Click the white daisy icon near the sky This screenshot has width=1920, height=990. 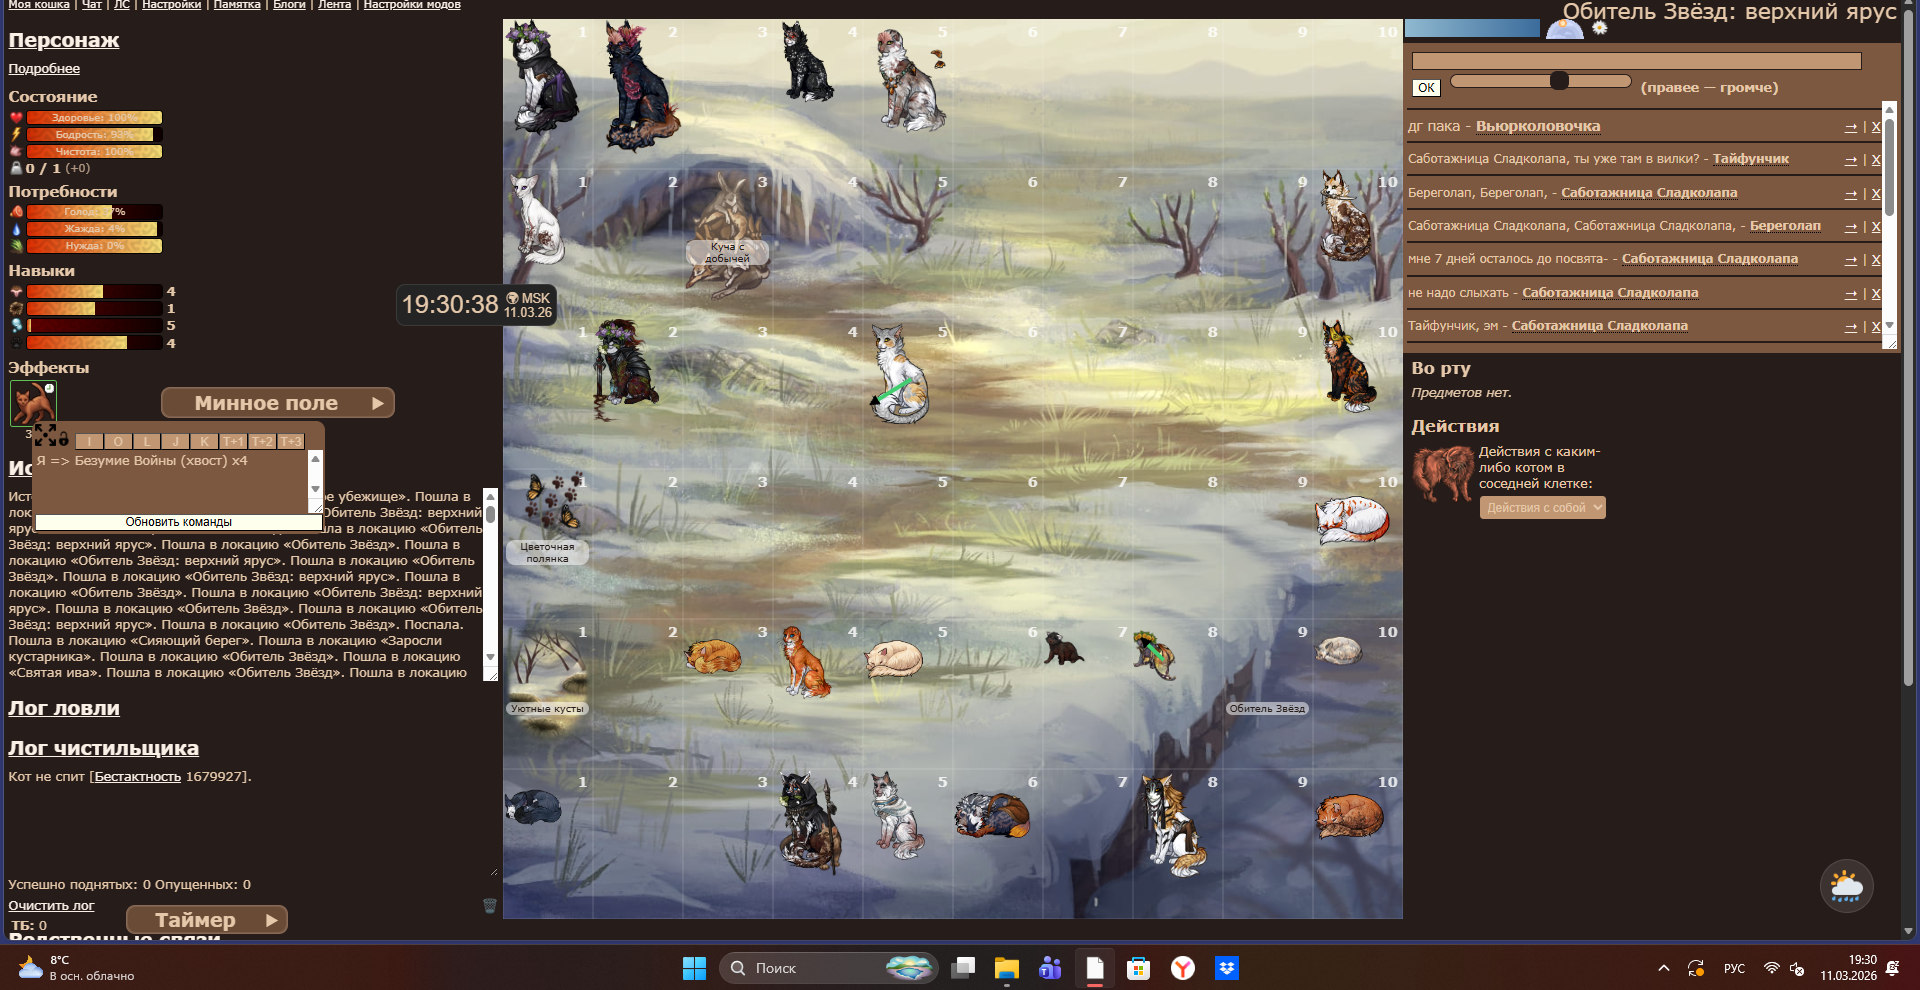pos(1600,28)
